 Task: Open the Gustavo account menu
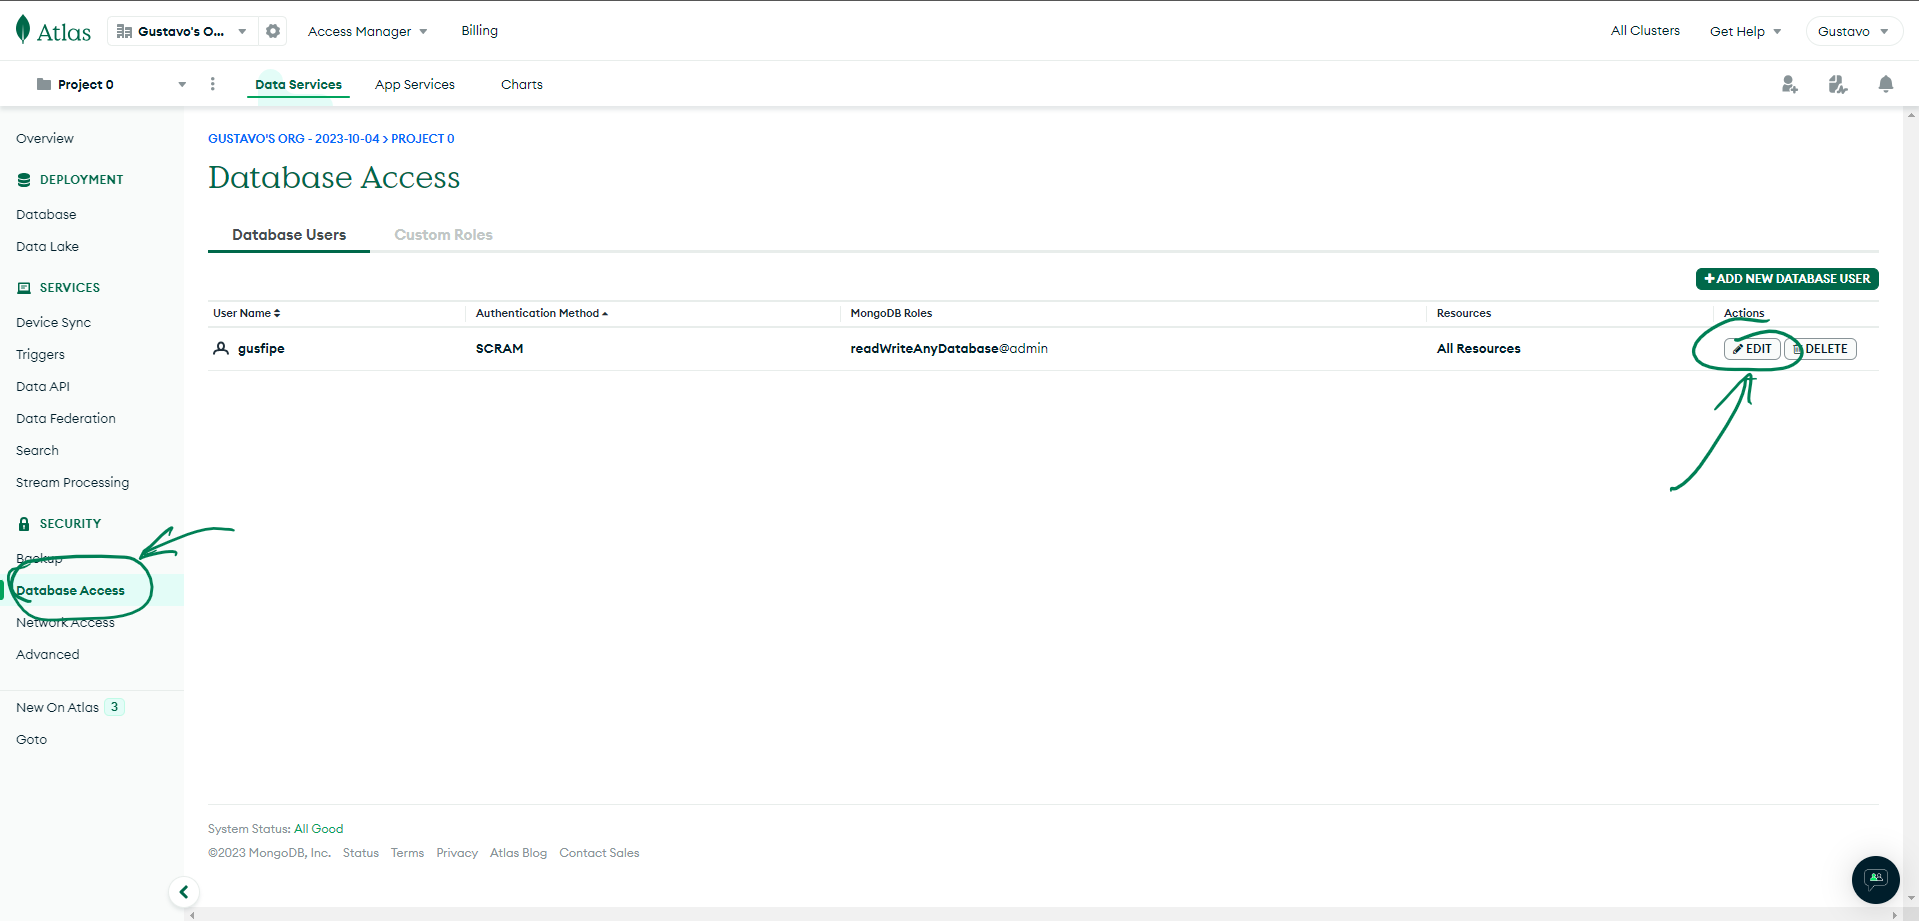coord(1853,31)
